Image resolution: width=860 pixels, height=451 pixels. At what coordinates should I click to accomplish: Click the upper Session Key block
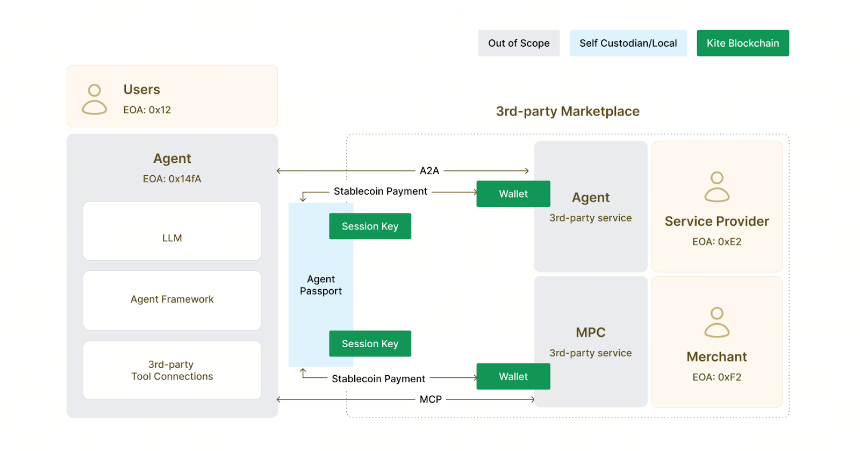370,226
